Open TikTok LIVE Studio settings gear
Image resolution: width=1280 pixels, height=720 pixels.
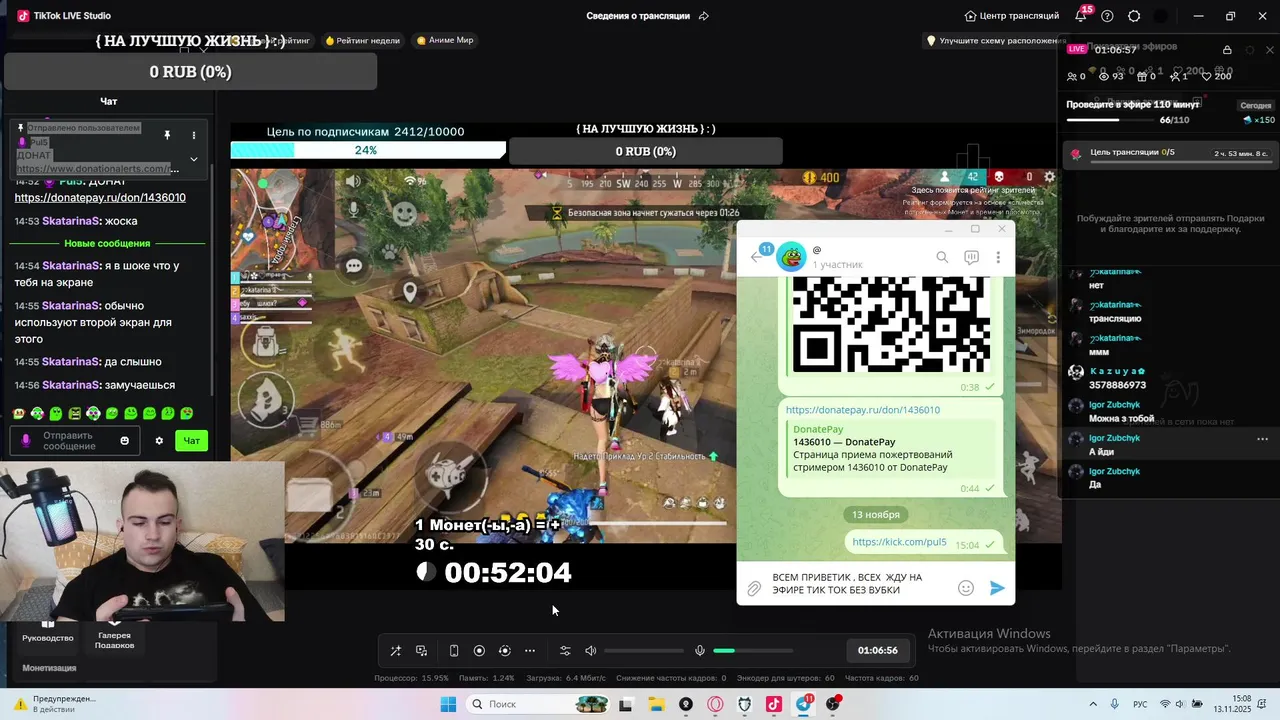coord(1134,16)
